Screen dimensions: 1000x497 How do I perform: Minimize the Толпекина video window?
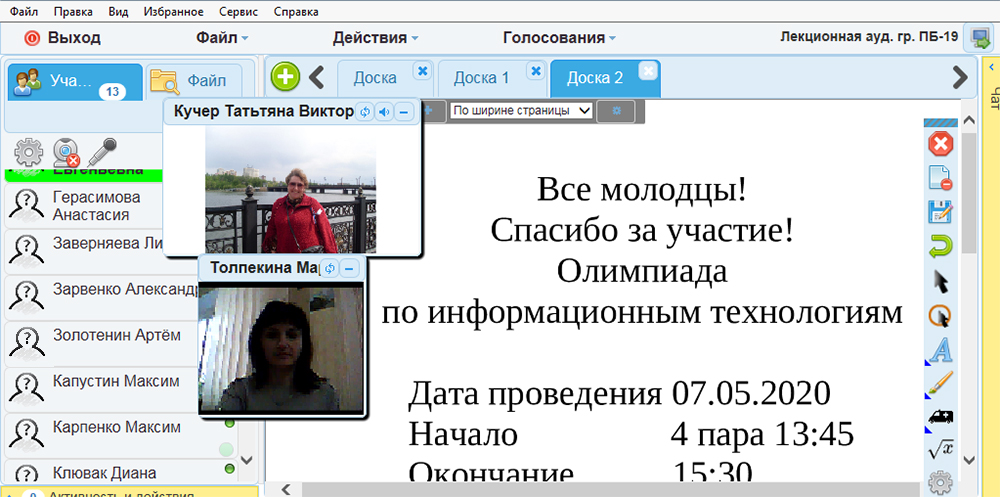click(350, 268)
